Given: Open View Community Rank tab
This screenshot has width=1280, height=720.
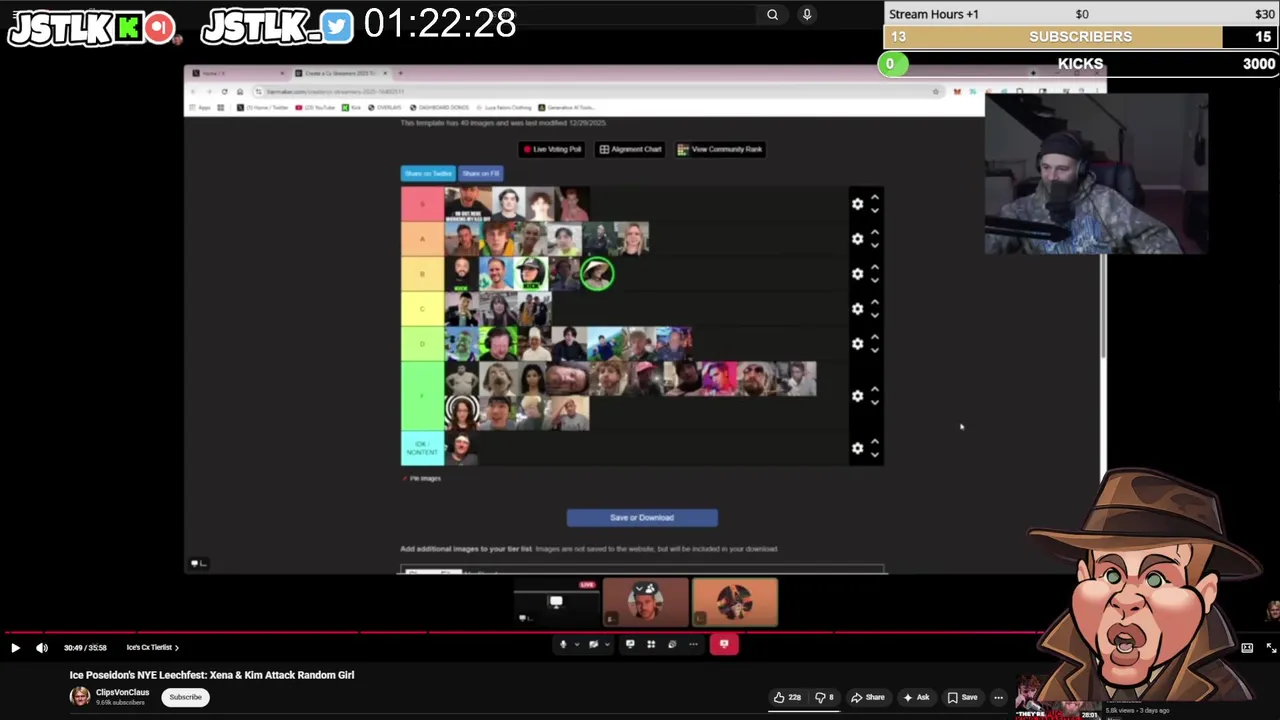Looking at the screenshot, I should (719, 149).
